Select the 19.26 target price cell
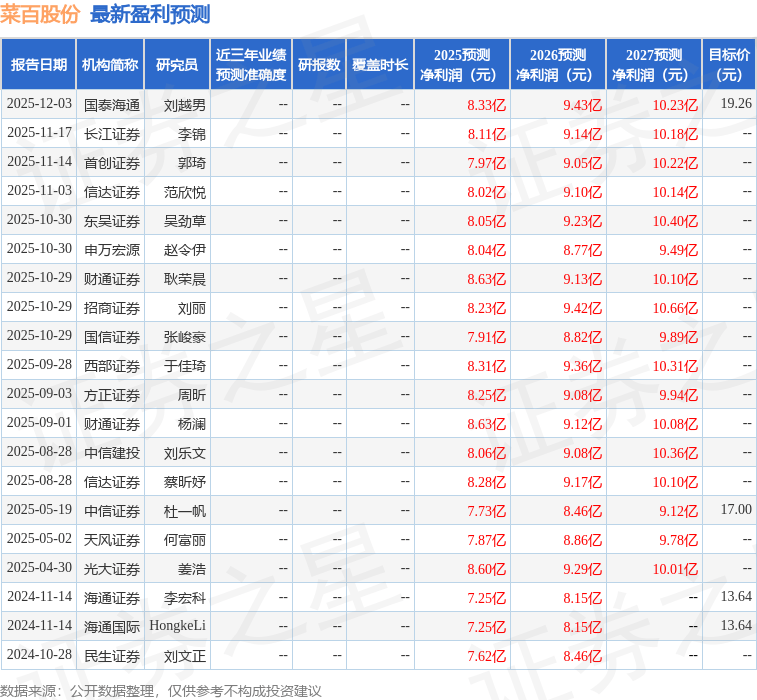 pyautogui.click(x=735, y=104)
